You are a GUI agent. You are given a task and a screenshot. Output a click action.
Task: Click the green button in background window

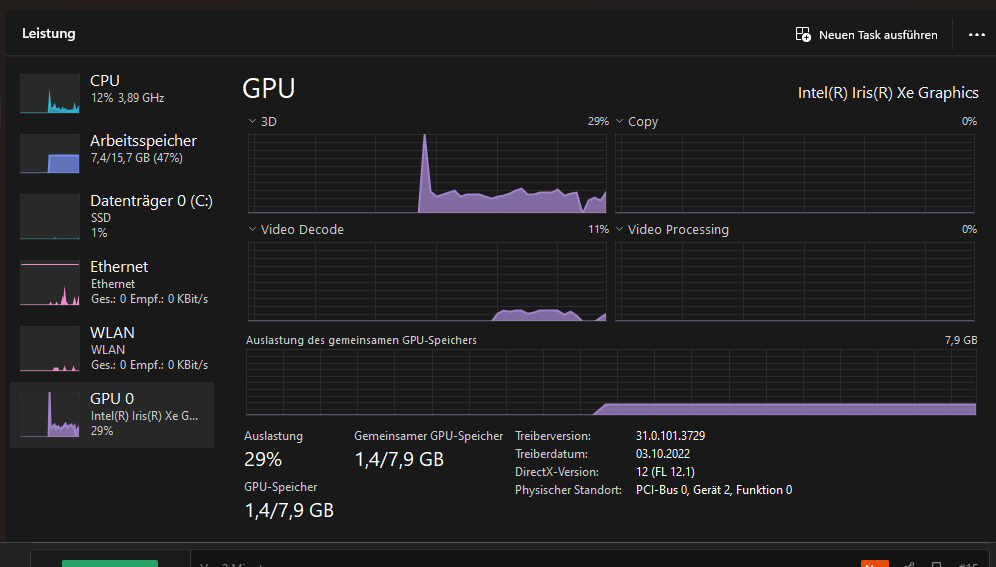click(x=110, y=563)
